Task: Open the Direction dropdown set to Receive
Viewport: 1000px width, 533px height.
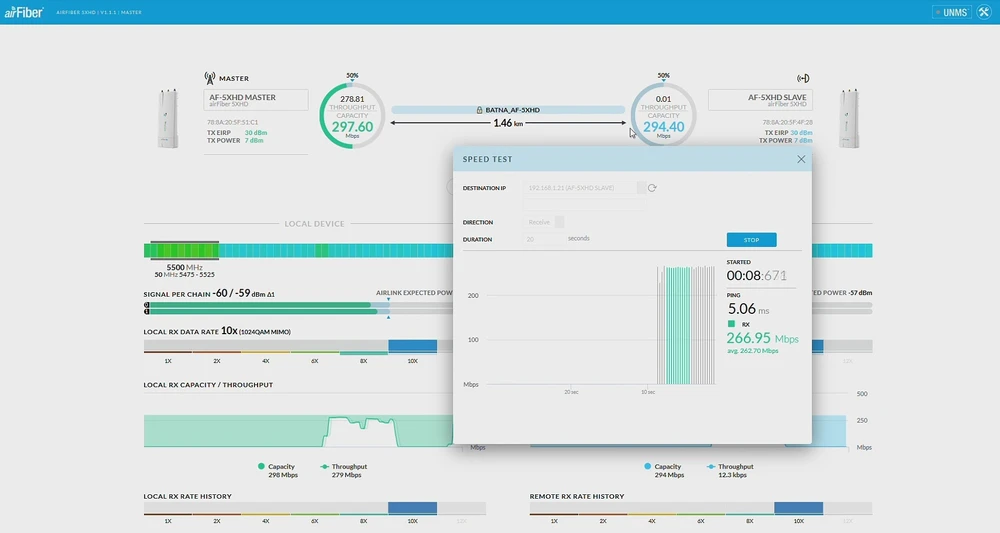Action: 559,222
